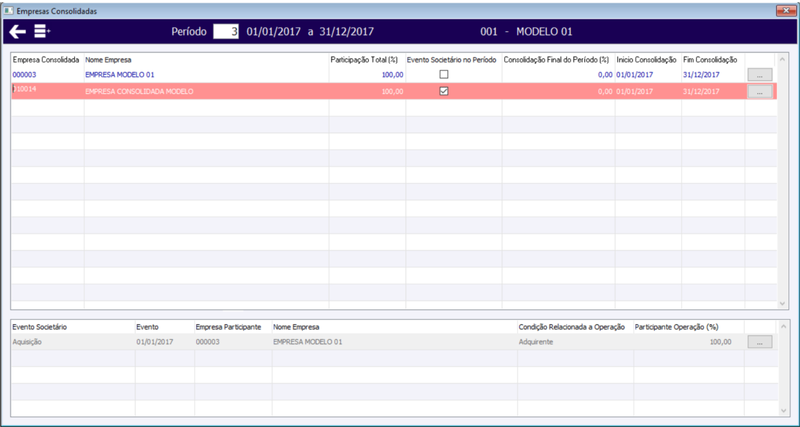Click Empresa Participante column header

tap(229, 327)
